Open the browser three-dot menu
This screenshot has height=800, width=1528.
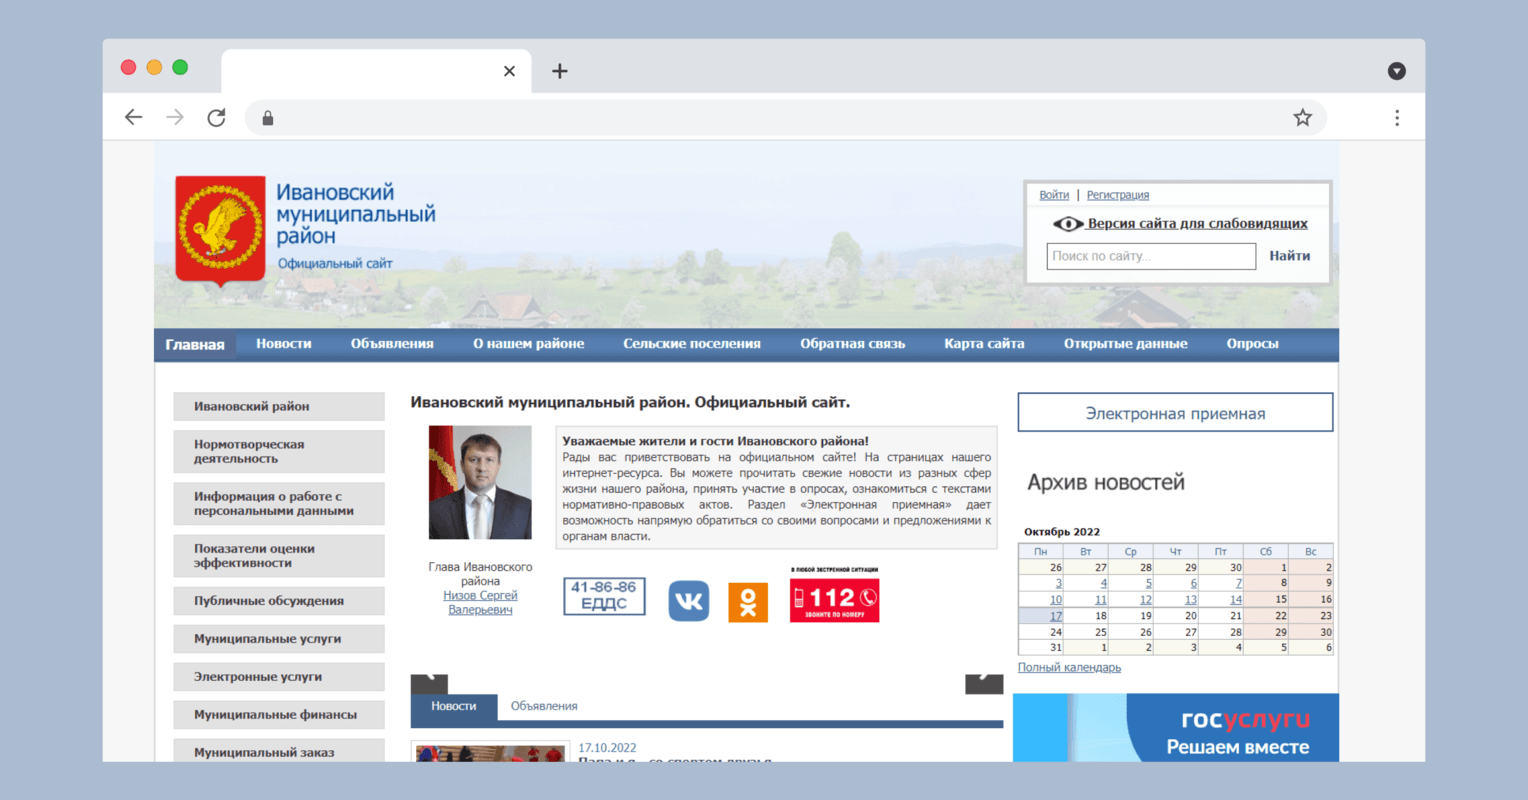pos(1397,118)
